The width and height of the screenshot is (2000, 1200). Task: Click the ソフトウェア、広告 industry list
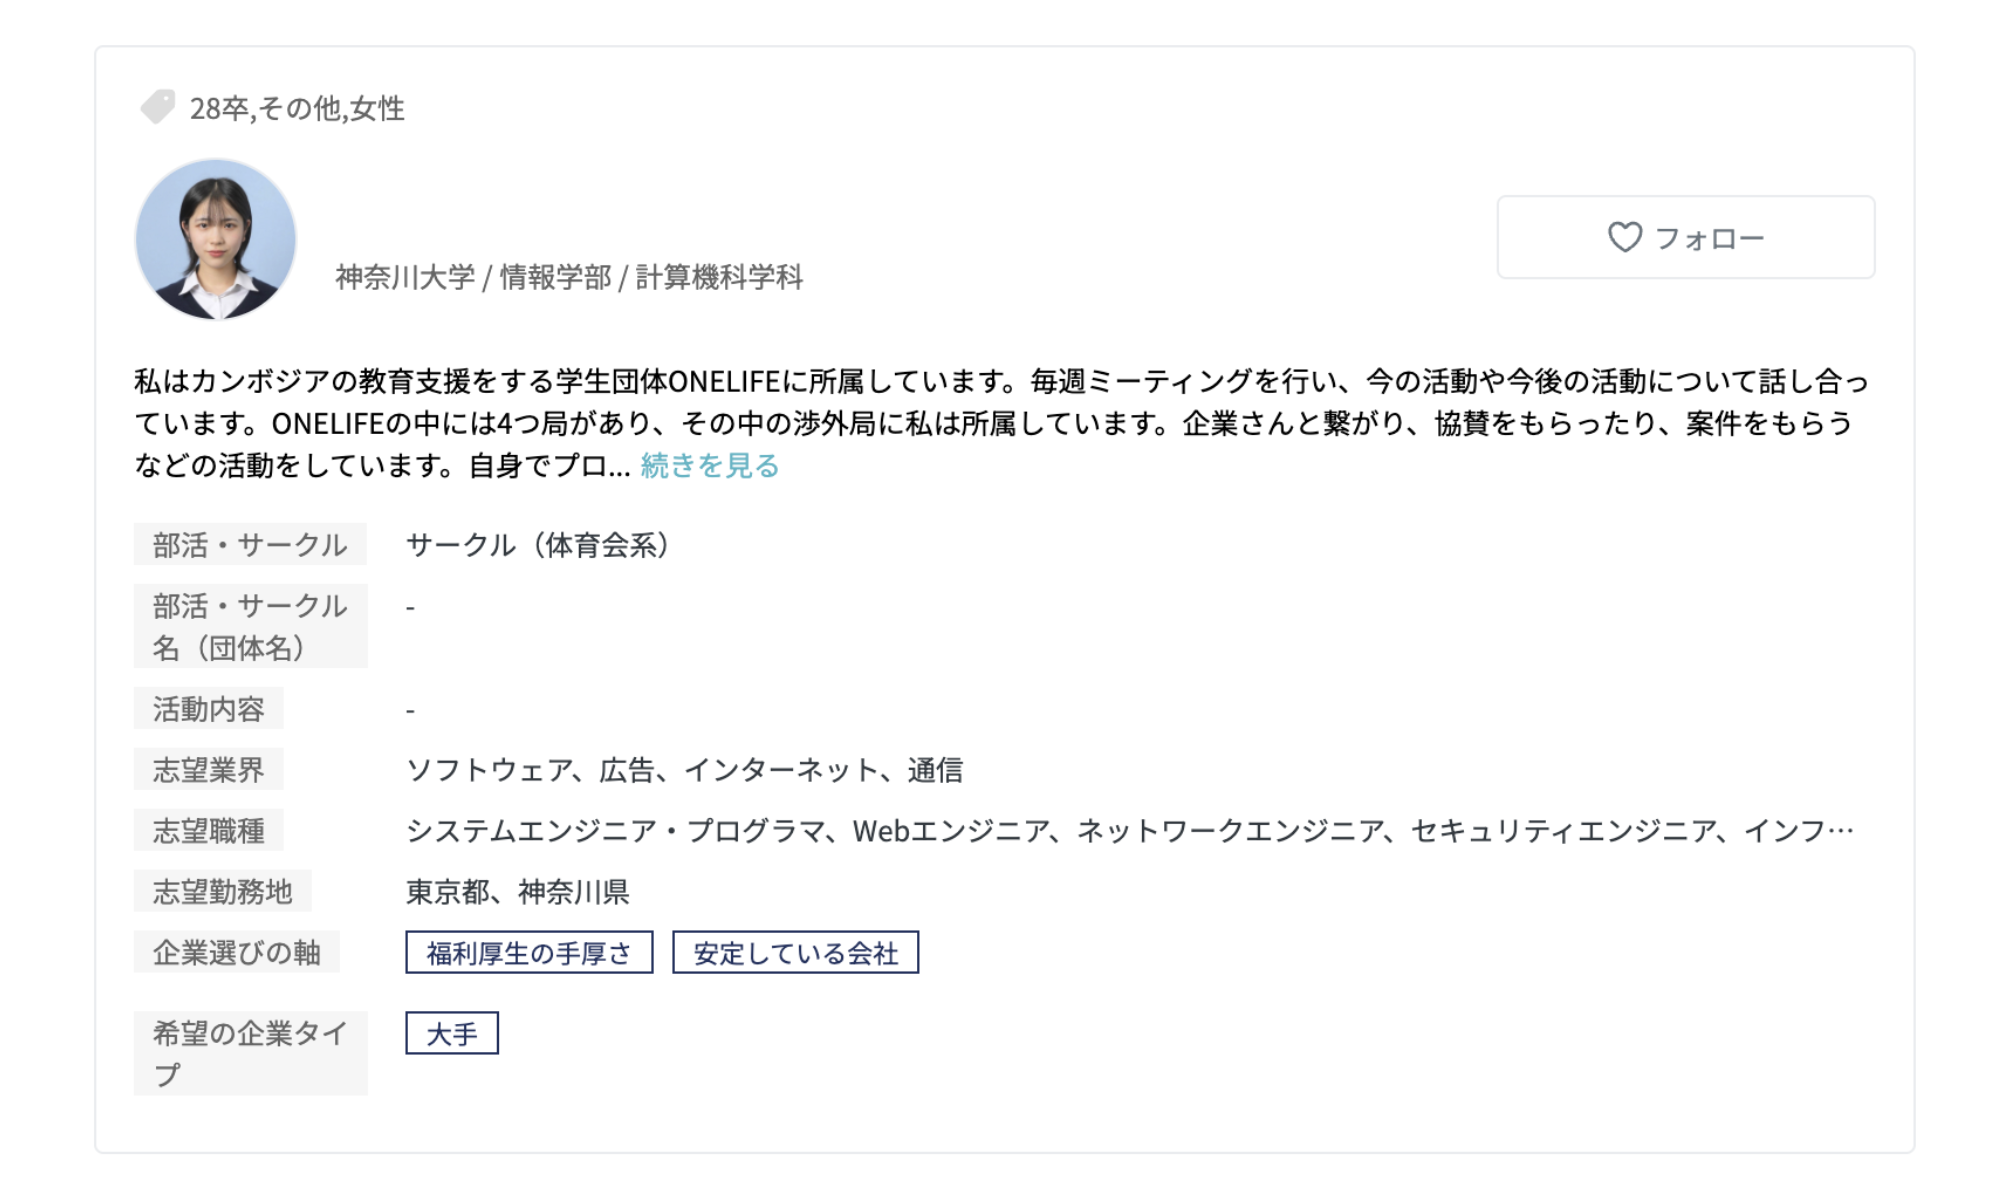(x=684, y=770)
